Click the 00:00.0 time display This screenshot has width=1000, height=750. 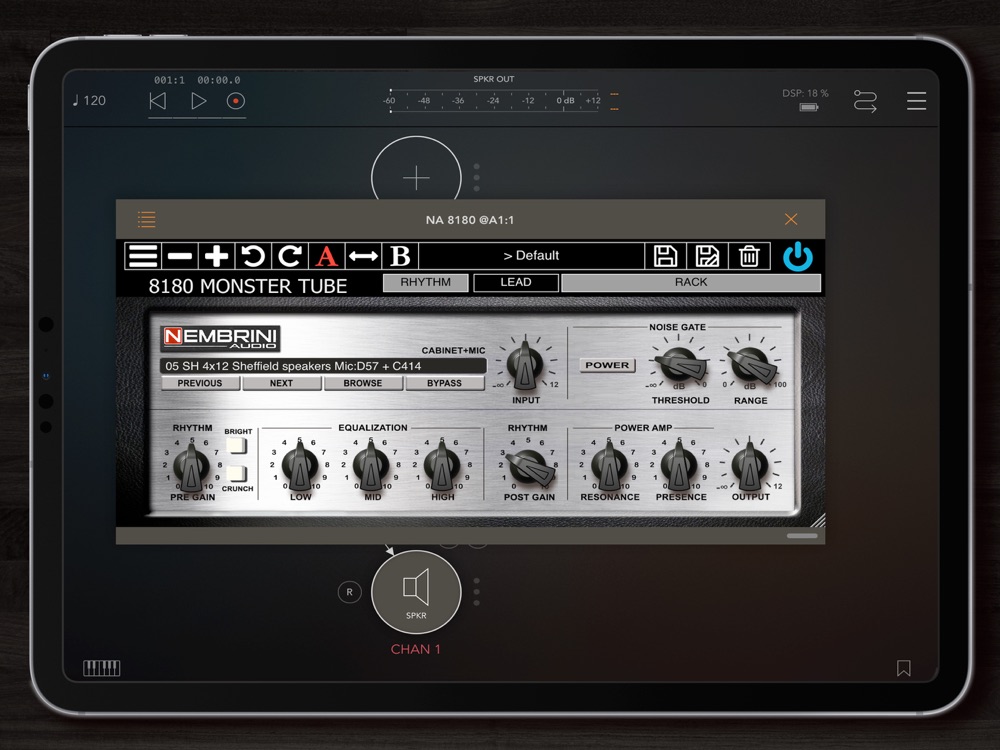pos(219,80)
